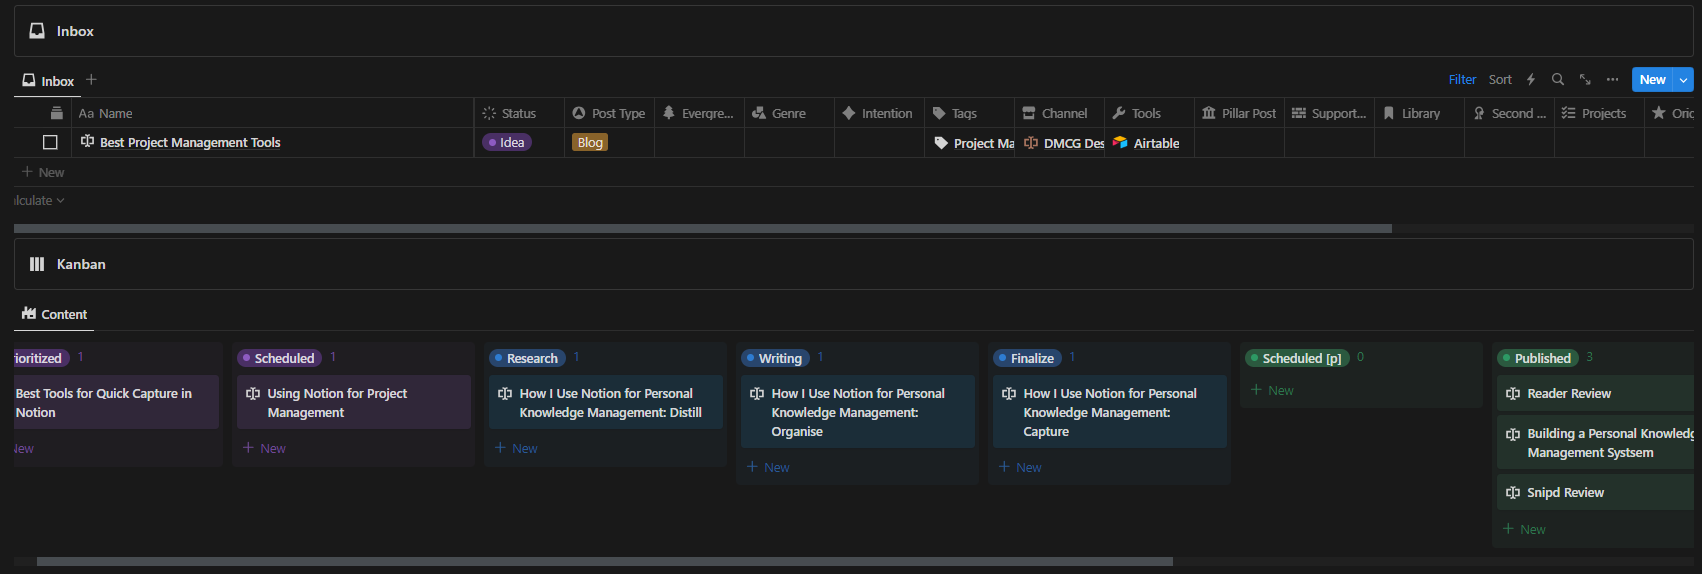Click the Inbox heading tray icon

[x=37, y=31]
